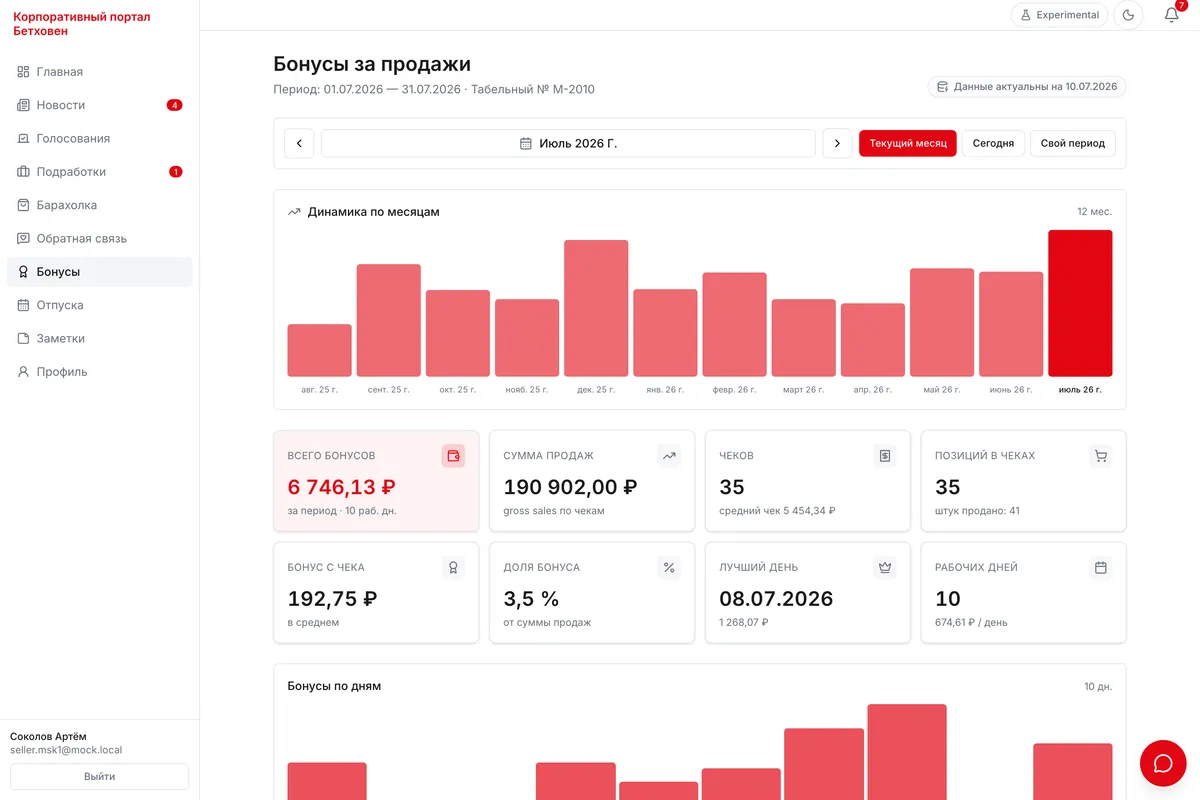Open the notifications bell icon
Screen dimensions: 1200x800
1172,15
